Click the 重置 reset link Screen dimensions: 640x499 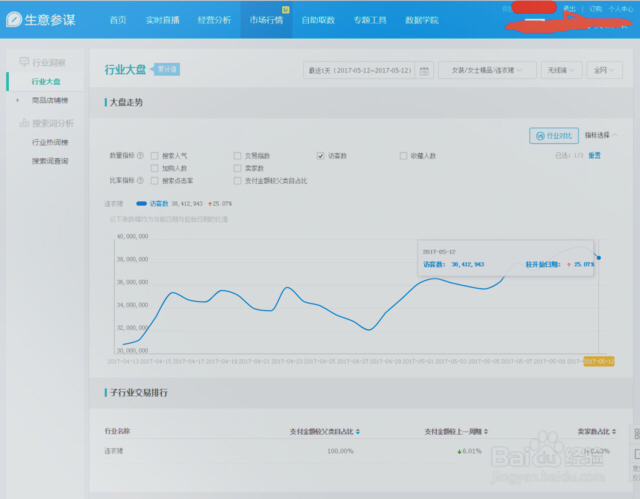point(594,155)
